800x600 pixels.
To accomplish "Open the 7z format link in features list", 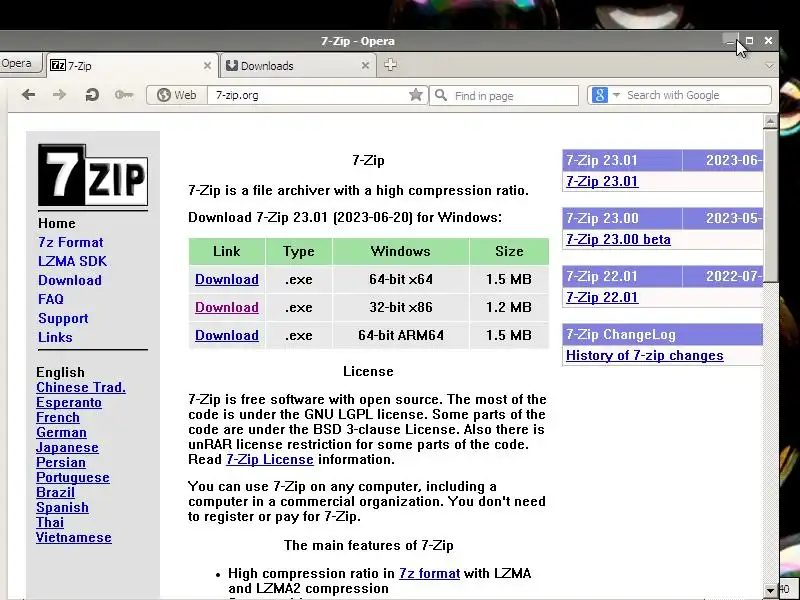I will 429,573.
